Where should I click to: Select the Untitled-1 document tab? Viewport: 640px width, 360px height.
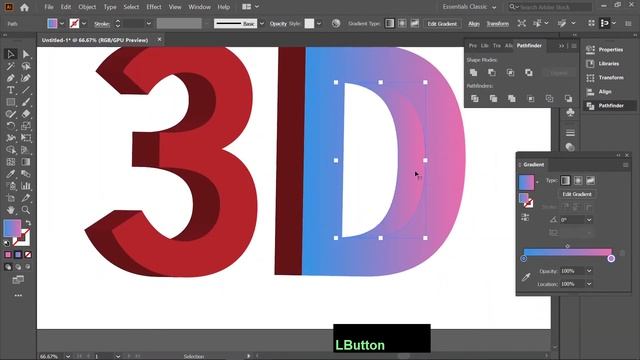pyautogui.click(x=95, y=40)
